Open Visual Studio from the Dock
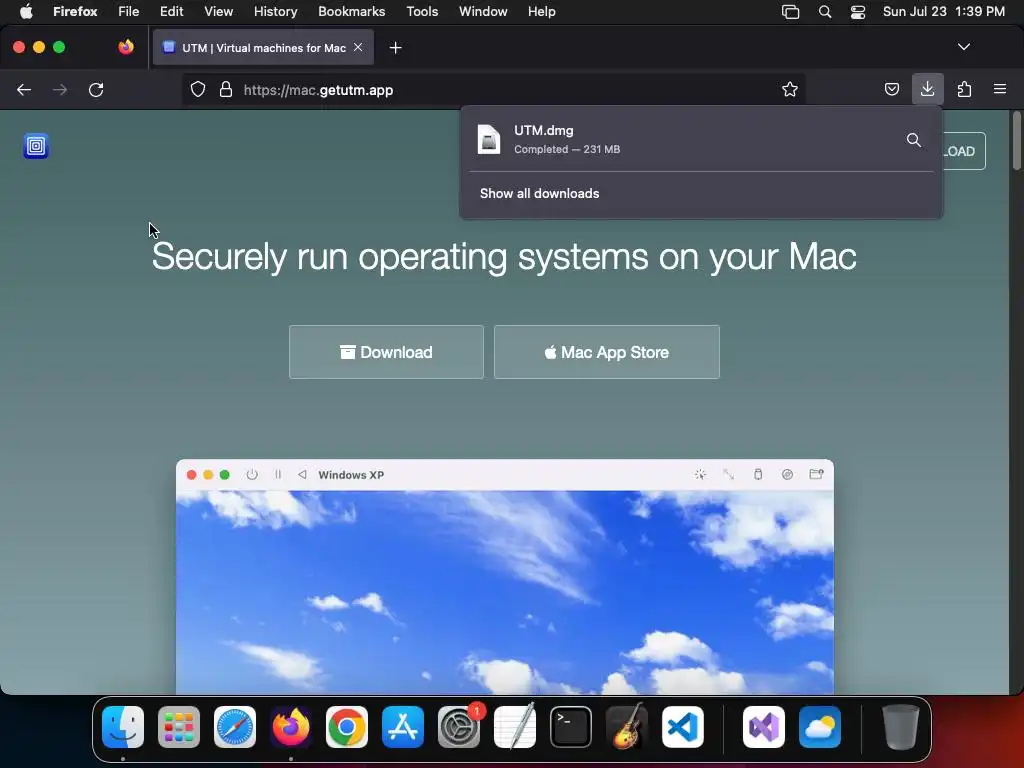 pos(763,727)
